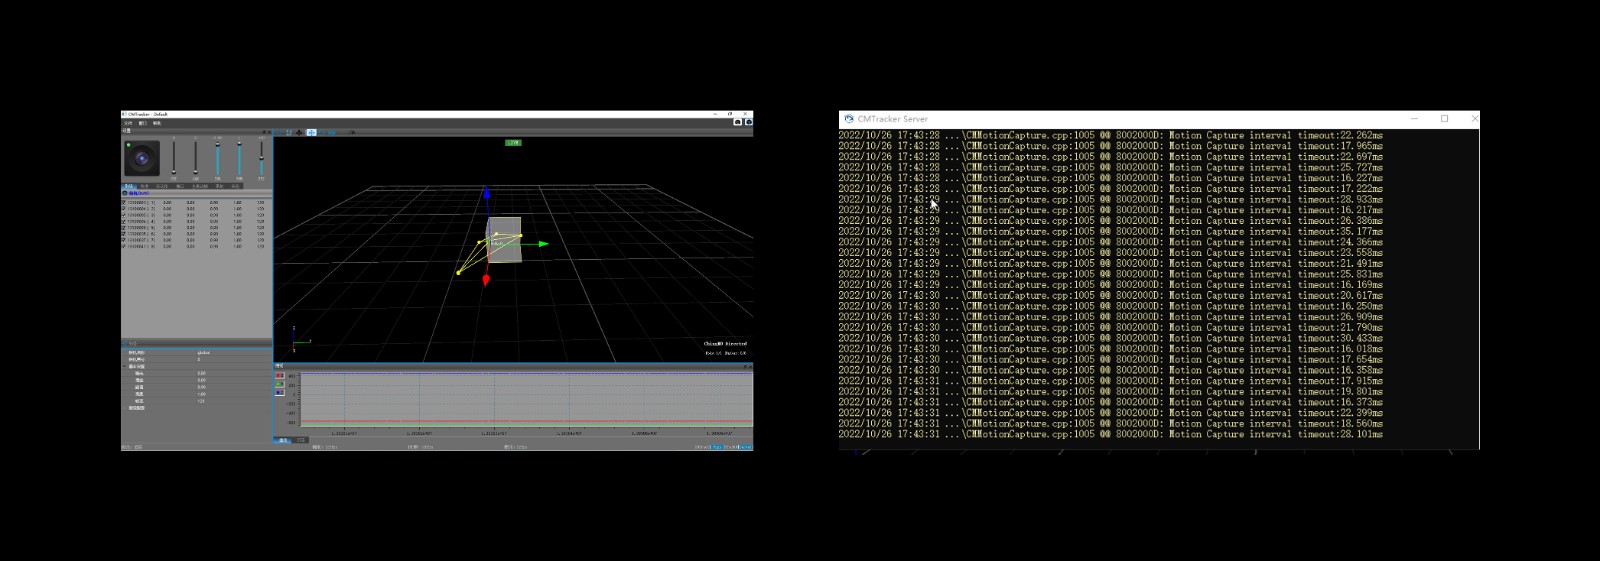Maximize the CMTracker Server window
1600x561 pixels.
[1444, 118]
